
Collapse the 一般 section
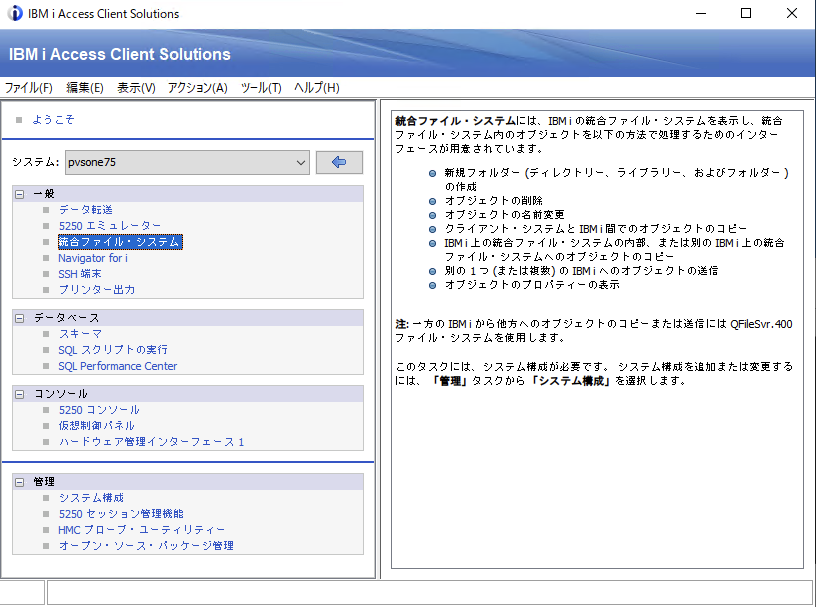[20, 194]
